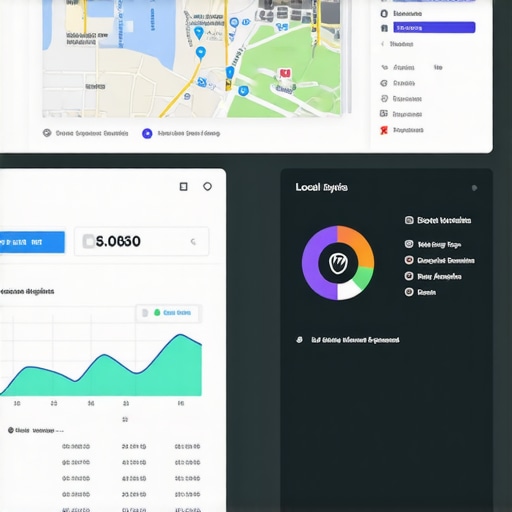The image size is (512, 512).
Task: Click the dark round bullet icon below the chart
Action: point(11,430)
